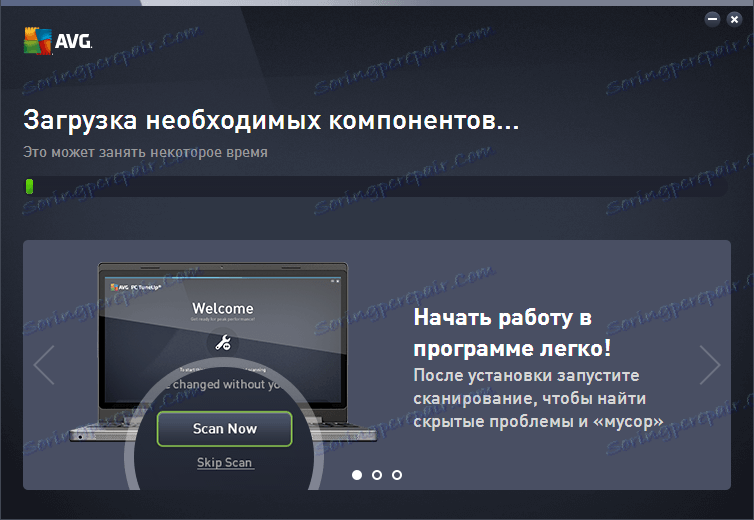Go to previous slide with left arrow

44,365
